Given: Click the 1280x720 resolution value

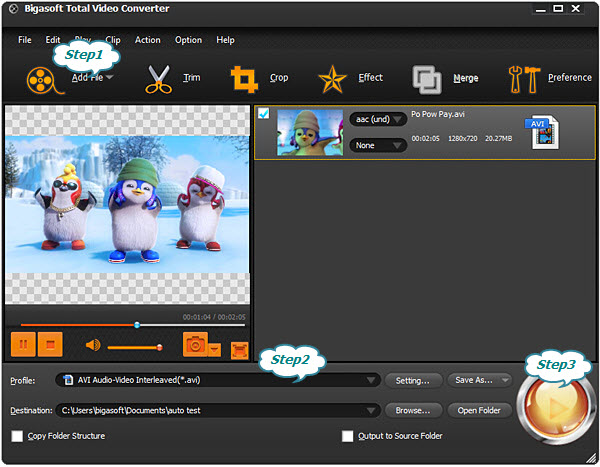Looking at the screenshot, I should 463,139.
